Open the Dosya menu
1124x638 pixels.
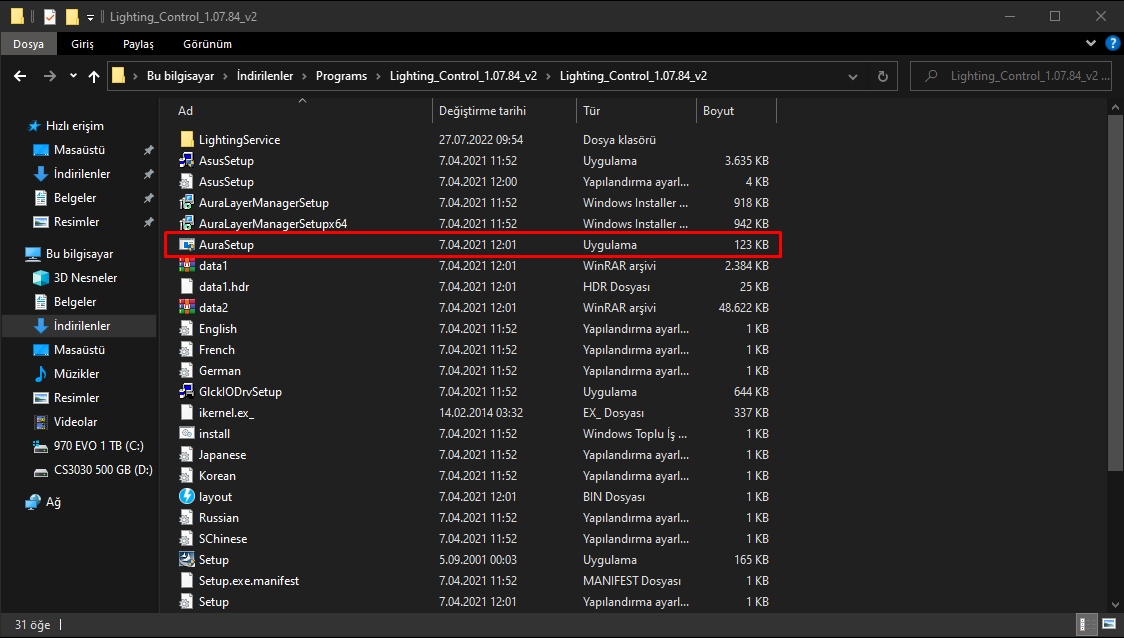coord(29,44)
